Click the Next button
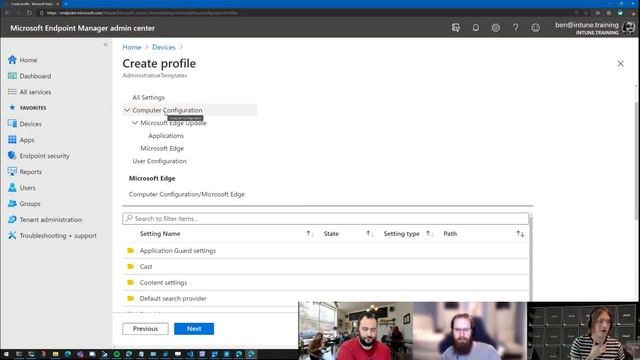Viewport: 640px width, 360px height. pyautogui.click(x=194, y=329)
